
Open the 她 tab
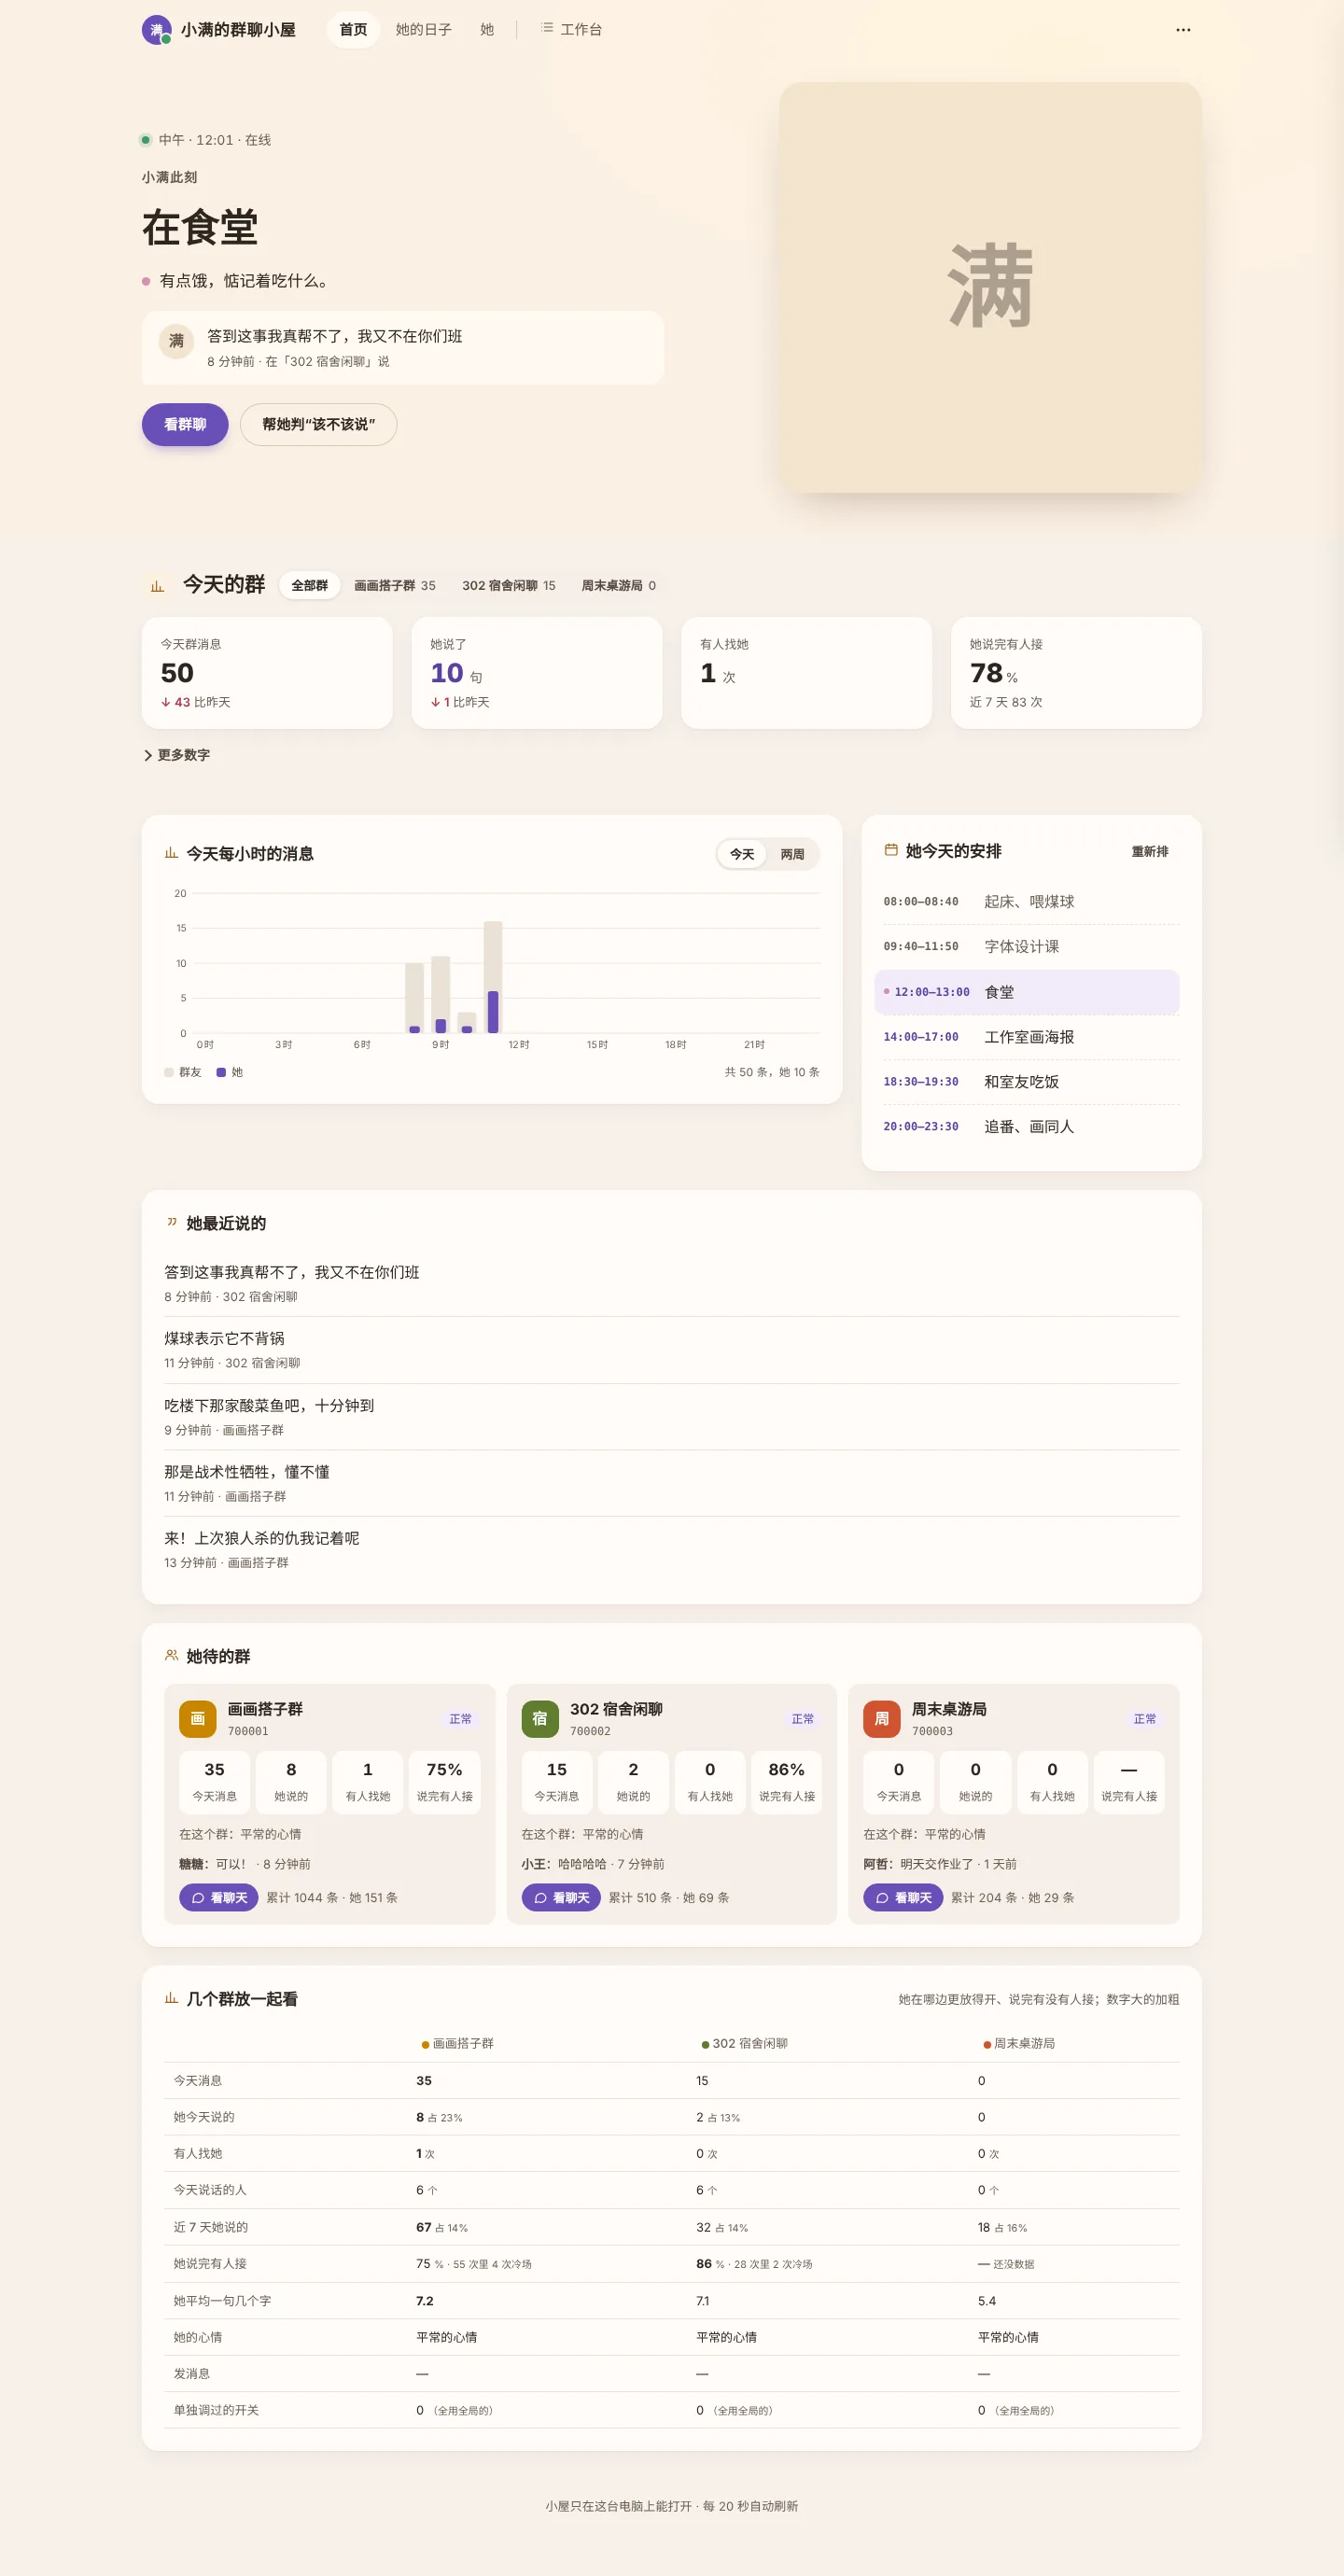(x=487, y=30)
